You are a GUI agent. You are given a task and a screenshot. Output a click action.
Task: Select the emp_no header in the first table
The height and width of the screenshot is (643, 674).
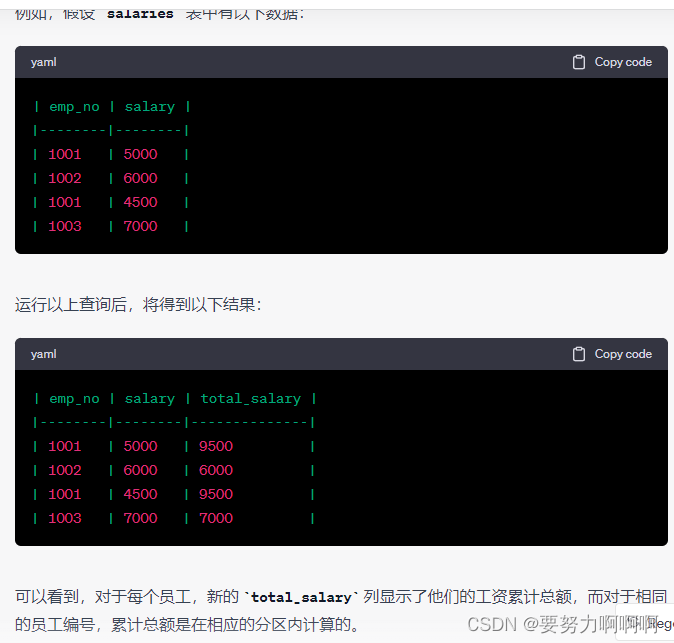74,107
